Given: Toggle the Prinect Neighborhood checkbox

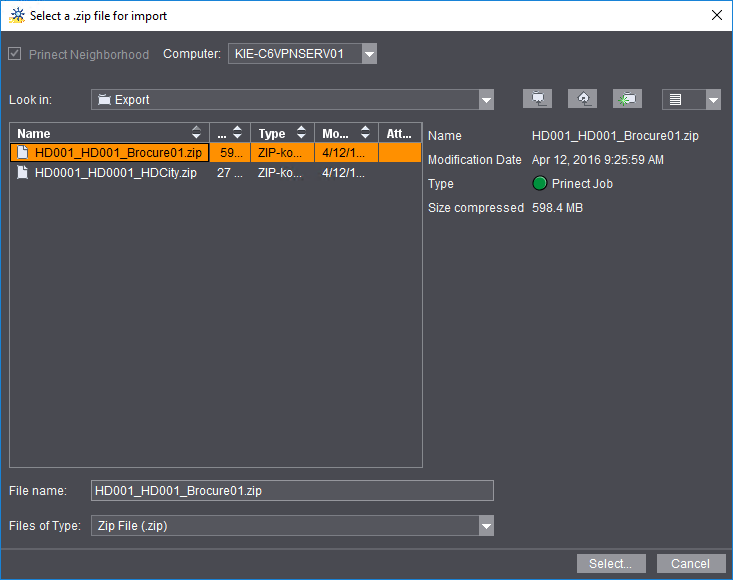Looking at the screenshot, I should coord(15,54).
